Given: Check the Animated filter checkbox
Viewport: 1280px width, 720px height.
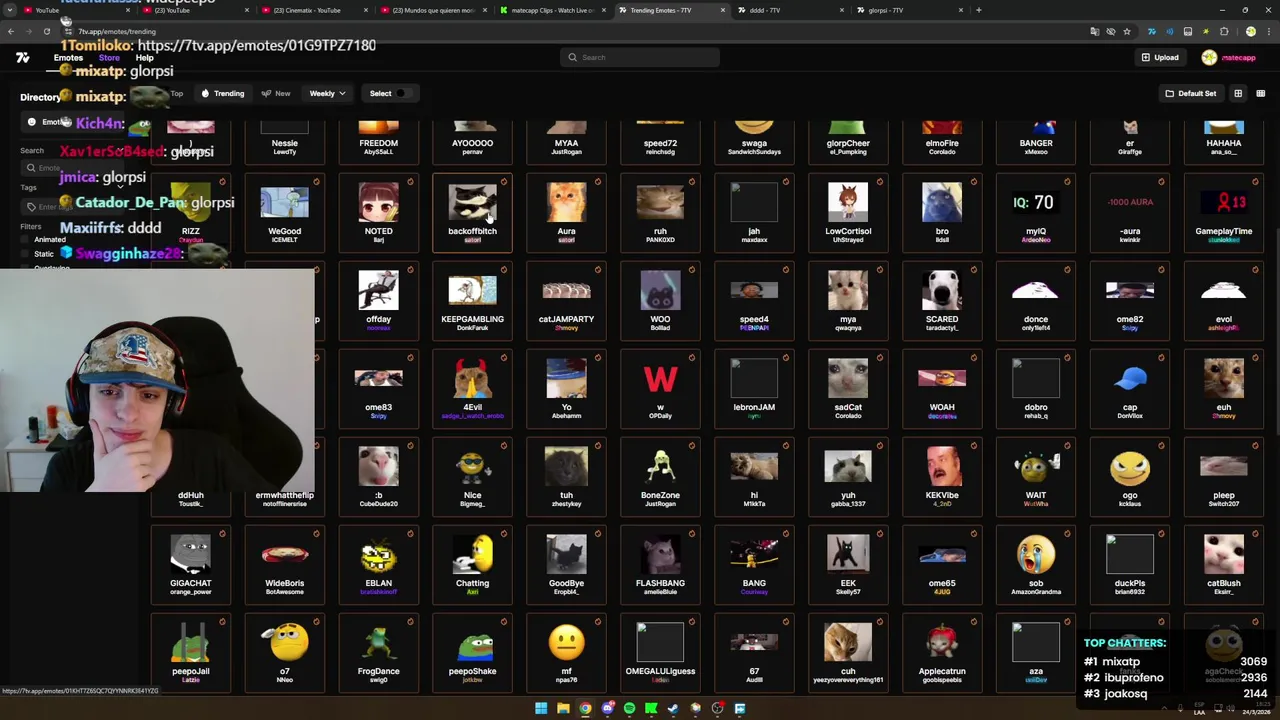Looking at the screenshot, I should (x=26, y=240).
